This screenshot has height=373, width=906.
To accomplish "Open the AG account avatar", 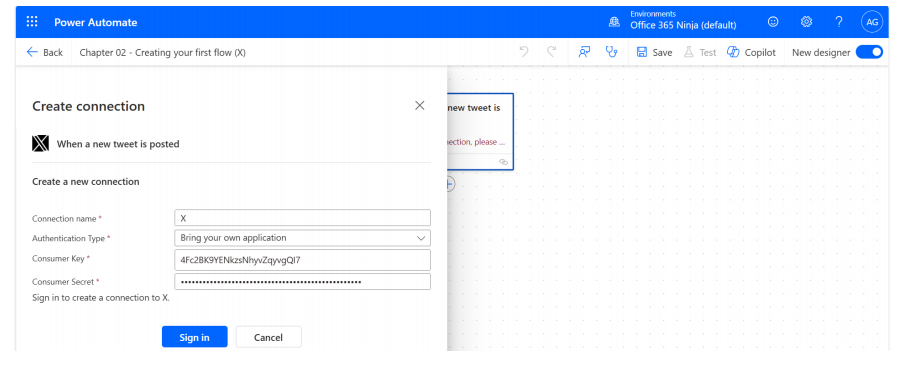I will coord(872,22).
